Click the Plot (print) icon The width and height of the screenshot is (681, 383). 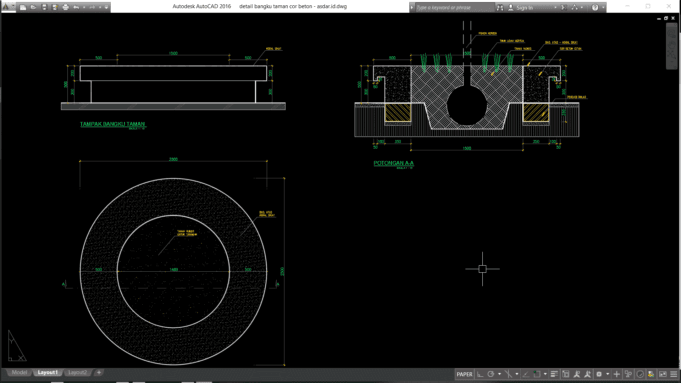[66, 7]
